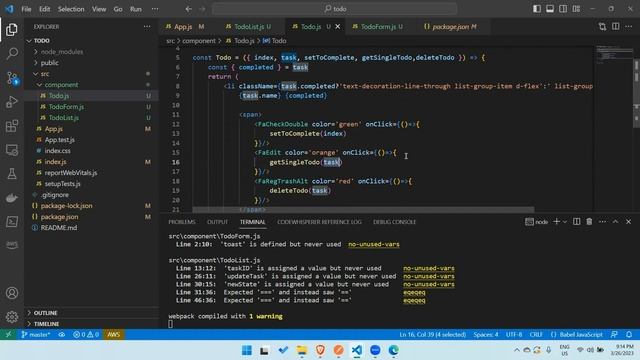This screenshot has width=640, height=360.
Task: Click the command center search box
Action: [334, 9]
